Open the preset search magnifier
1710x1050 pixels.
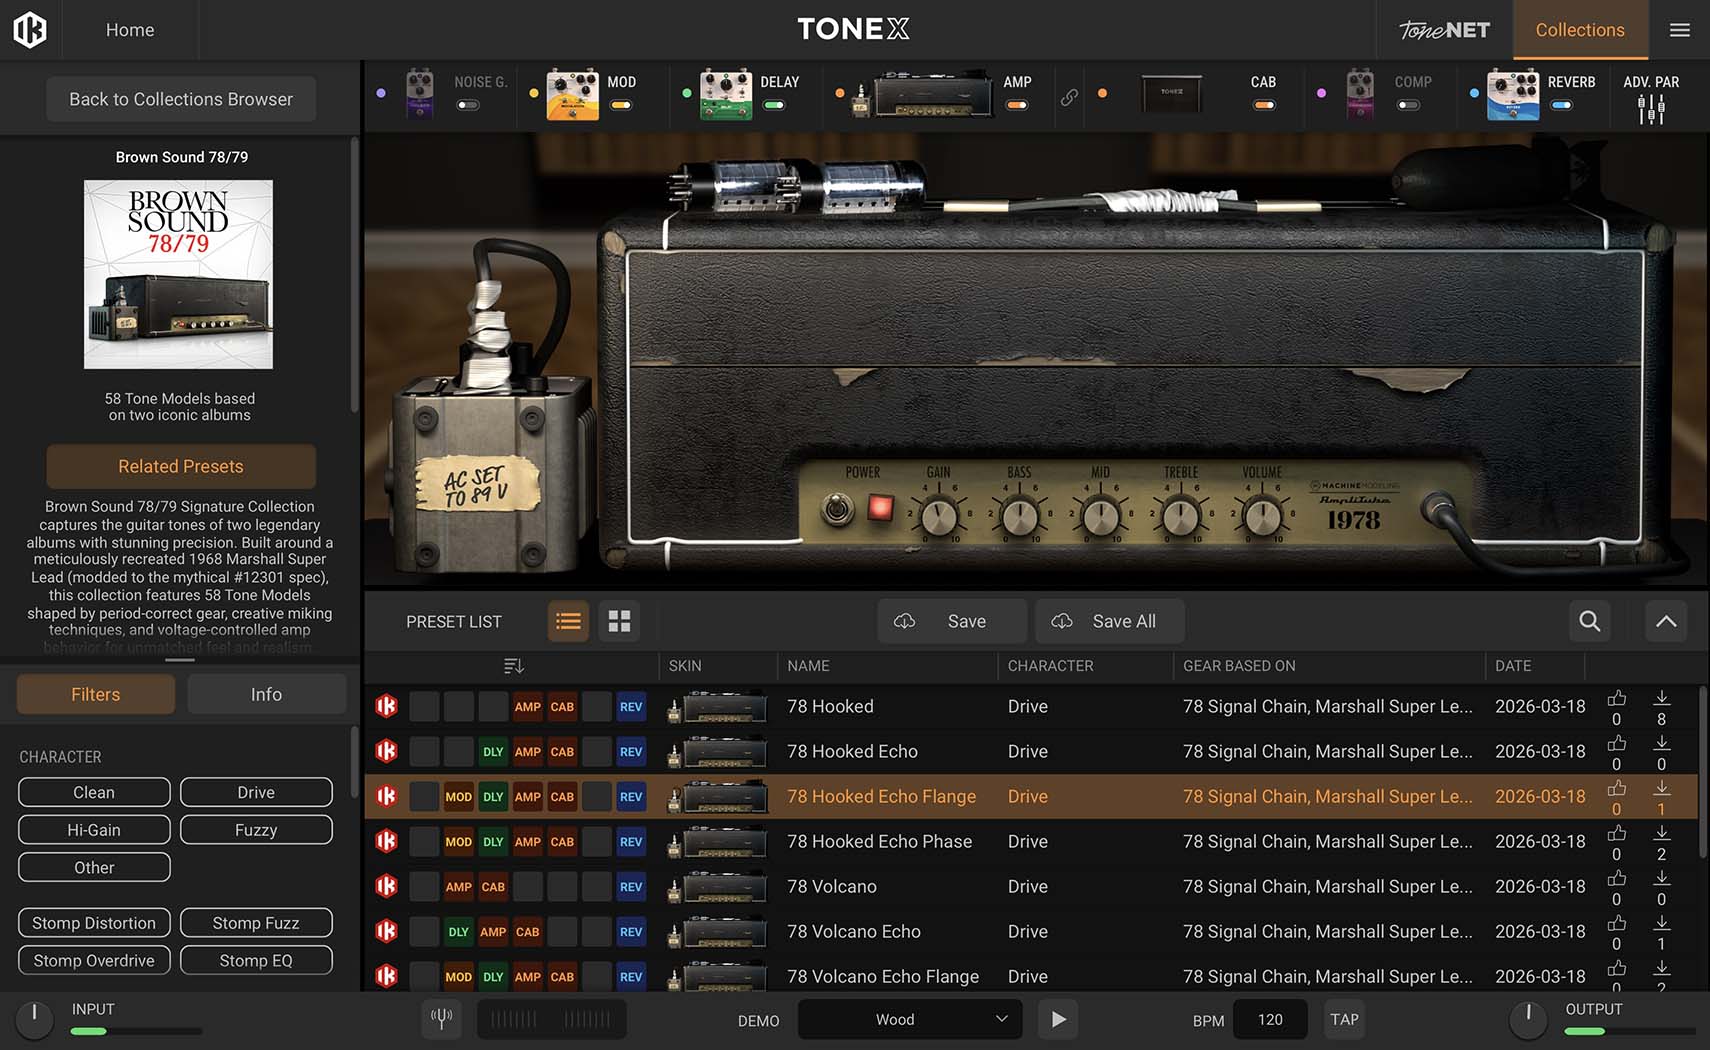1589,621
